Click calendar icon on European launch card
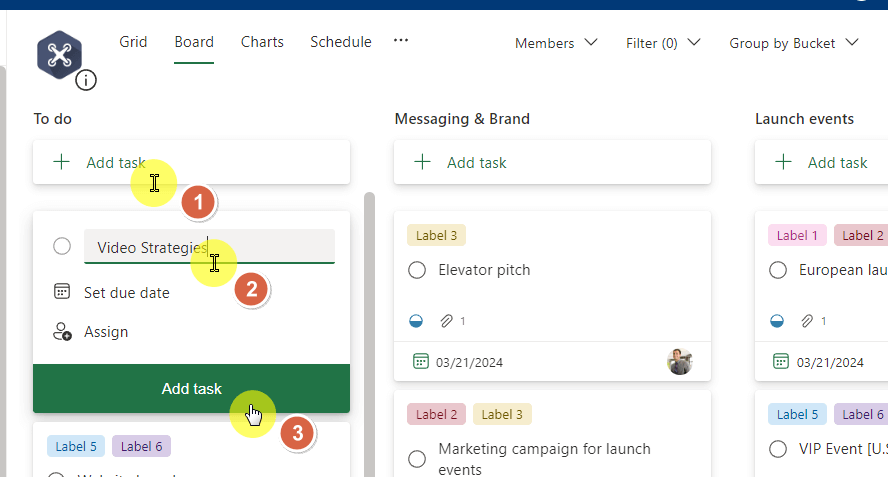Viewport: 888px width, 477px height. click(781, 361)
